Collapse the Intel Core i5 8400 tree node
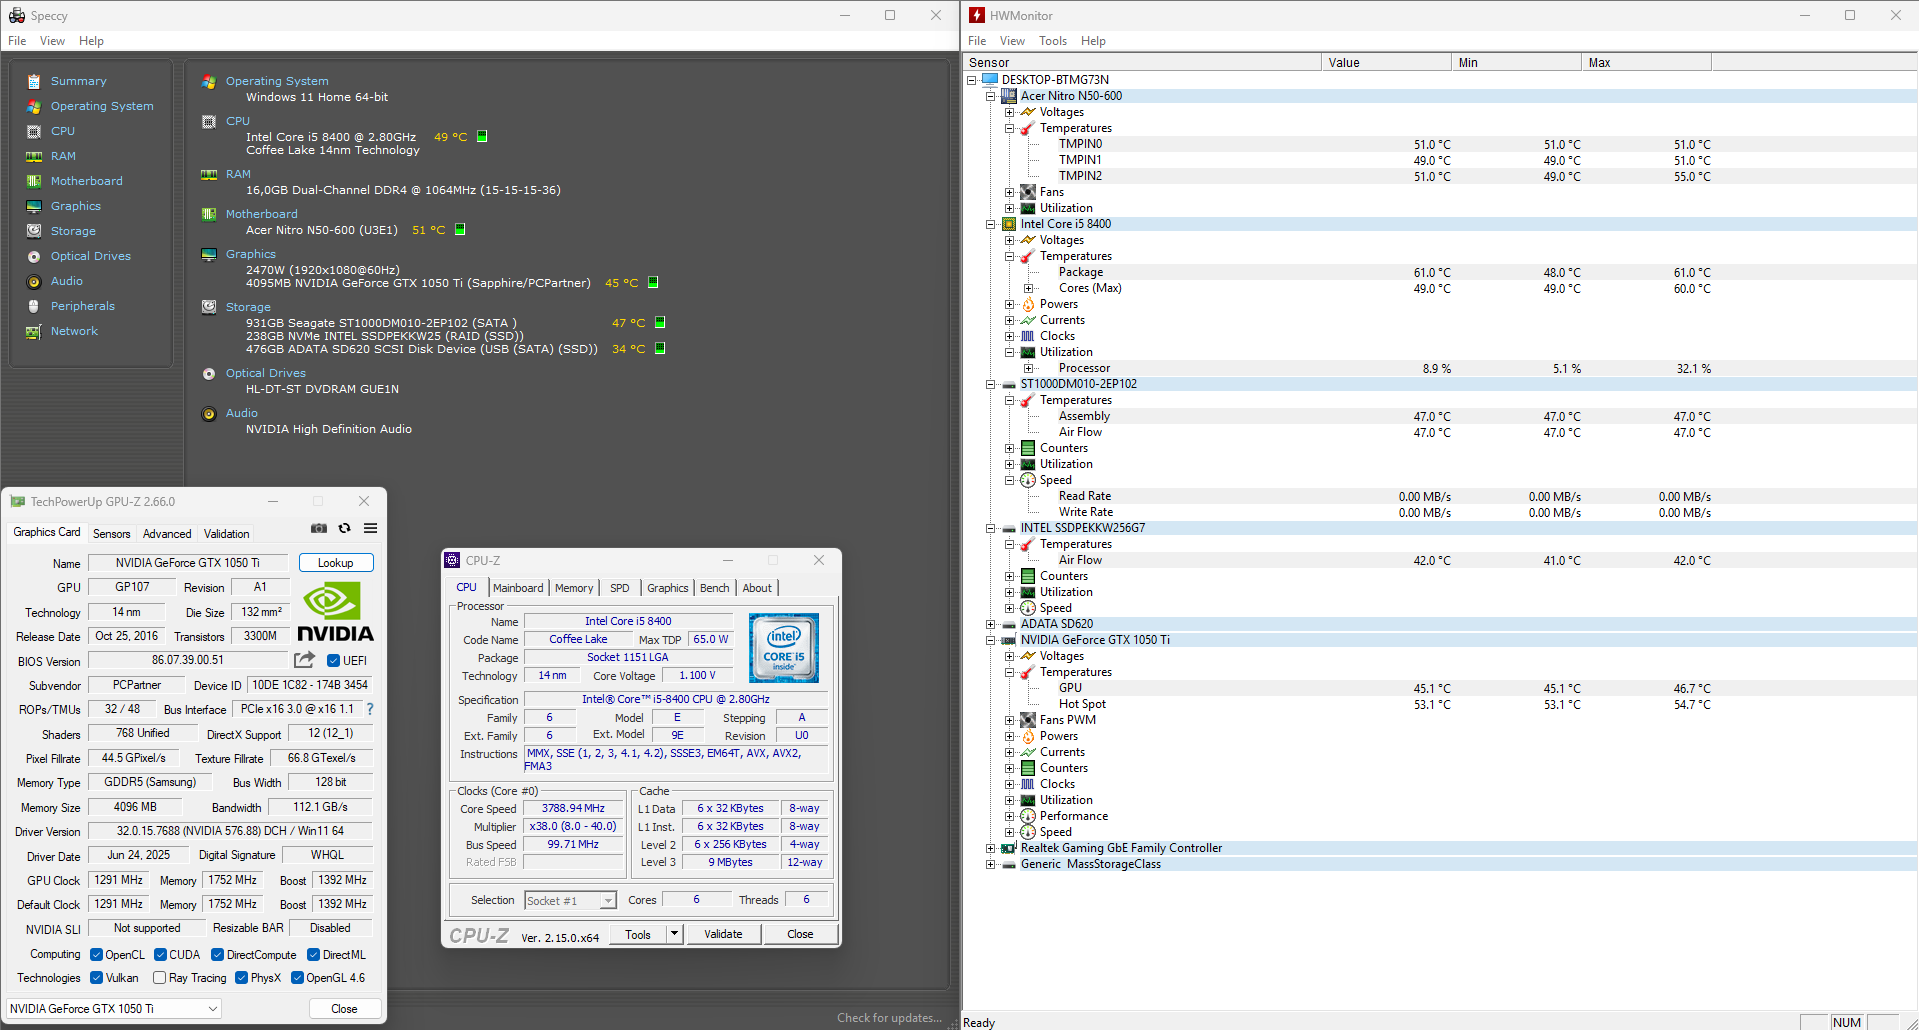Screen dimensions: 1919x1030 pos(991,224)
